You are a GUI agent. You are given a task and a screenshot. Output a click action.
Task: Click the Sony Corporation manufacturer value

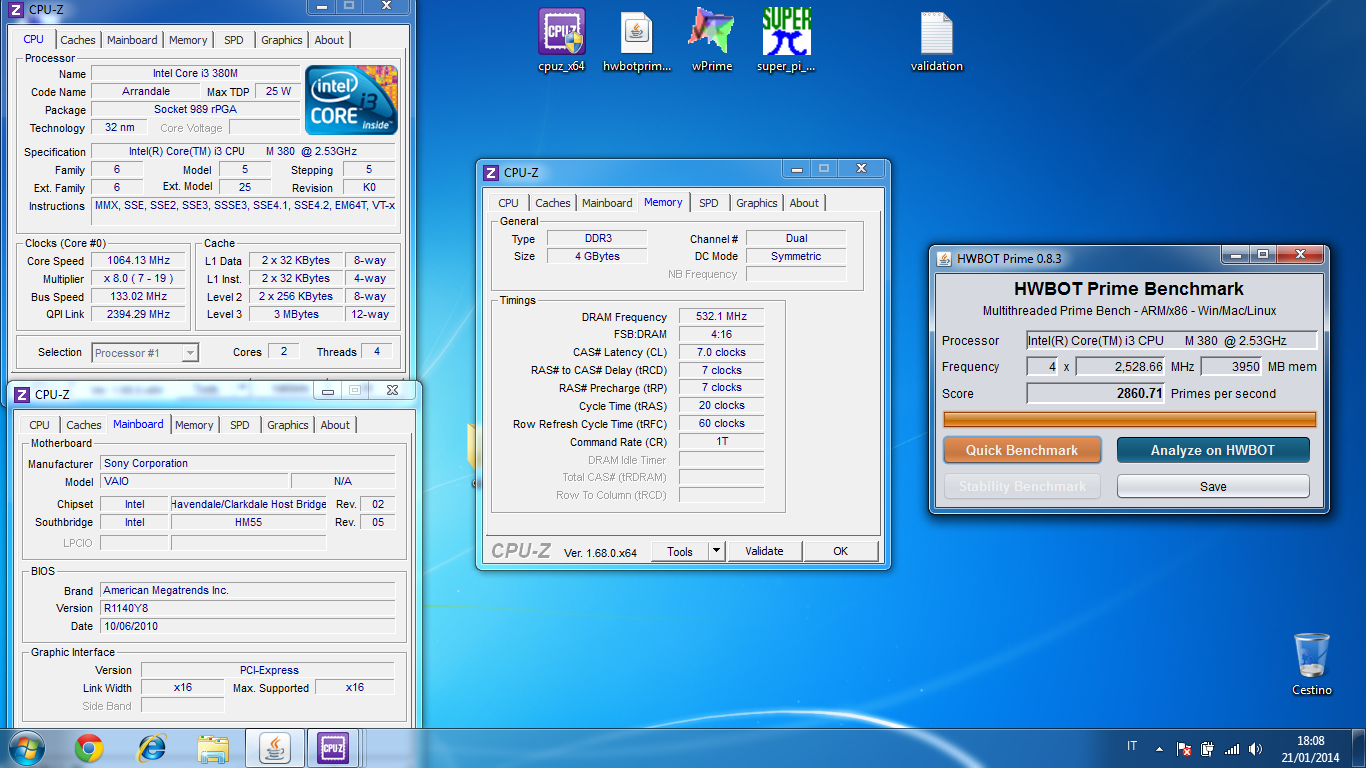(x=248, y=464)
